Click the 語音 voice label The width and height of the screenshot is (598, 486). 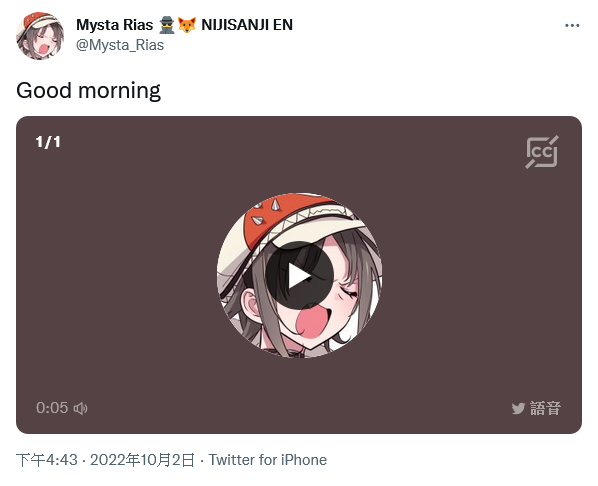[545, 409]
